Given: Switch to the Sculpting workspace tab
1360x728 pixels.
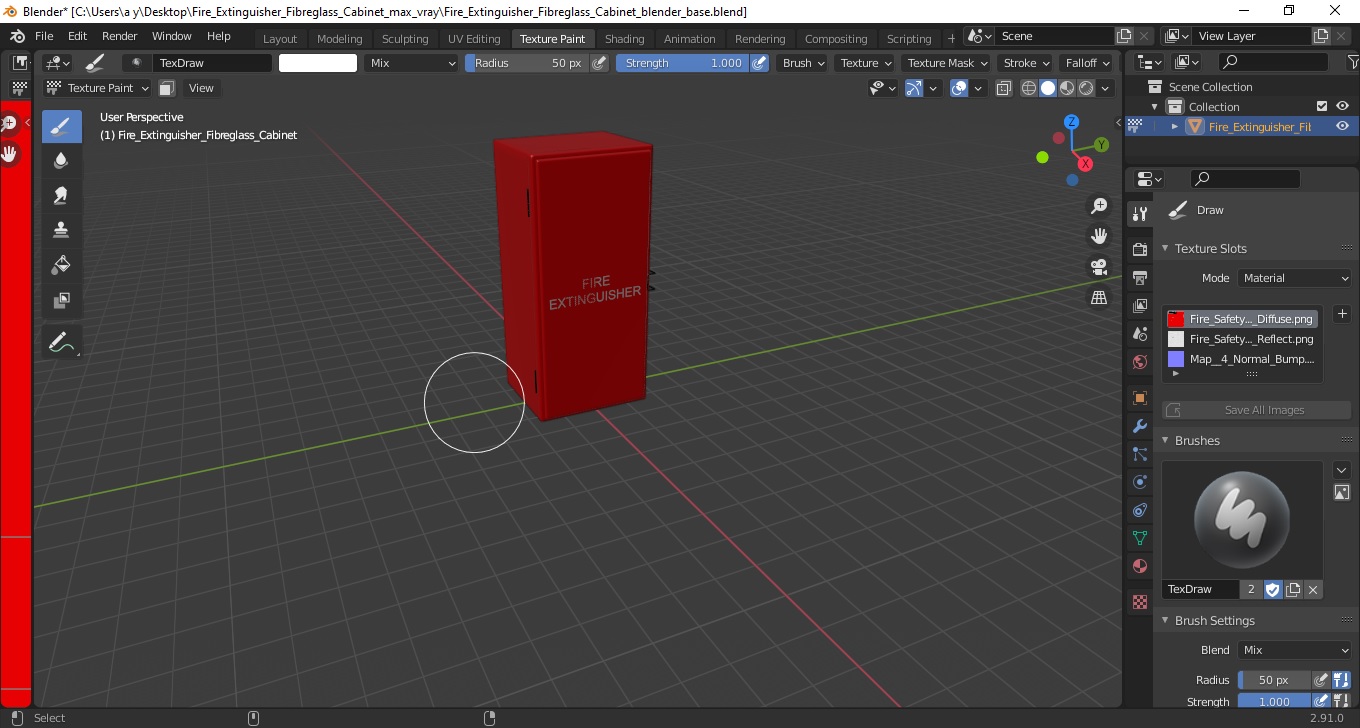Looking at the screenshot, I should tap(405, 39).
